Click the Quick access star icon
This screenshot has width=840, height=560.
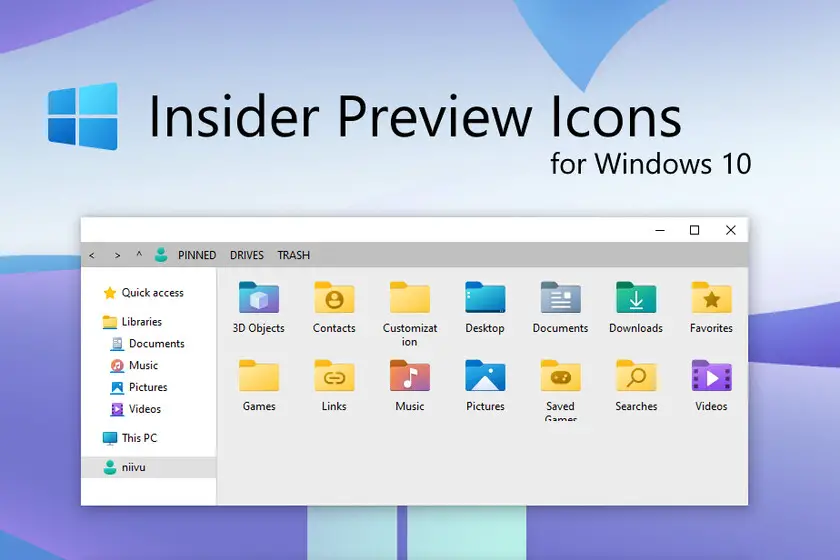(110, 293)
